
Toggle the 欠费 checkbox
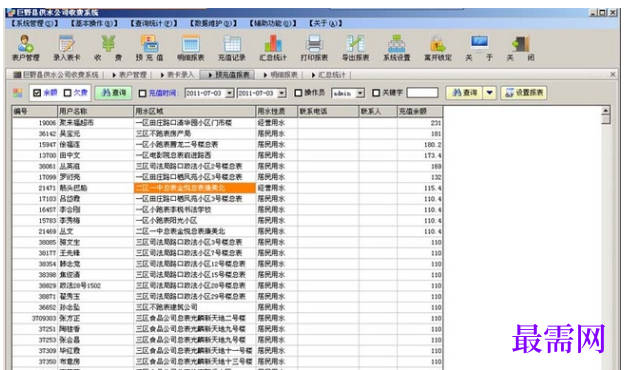(x=68, y=93)
